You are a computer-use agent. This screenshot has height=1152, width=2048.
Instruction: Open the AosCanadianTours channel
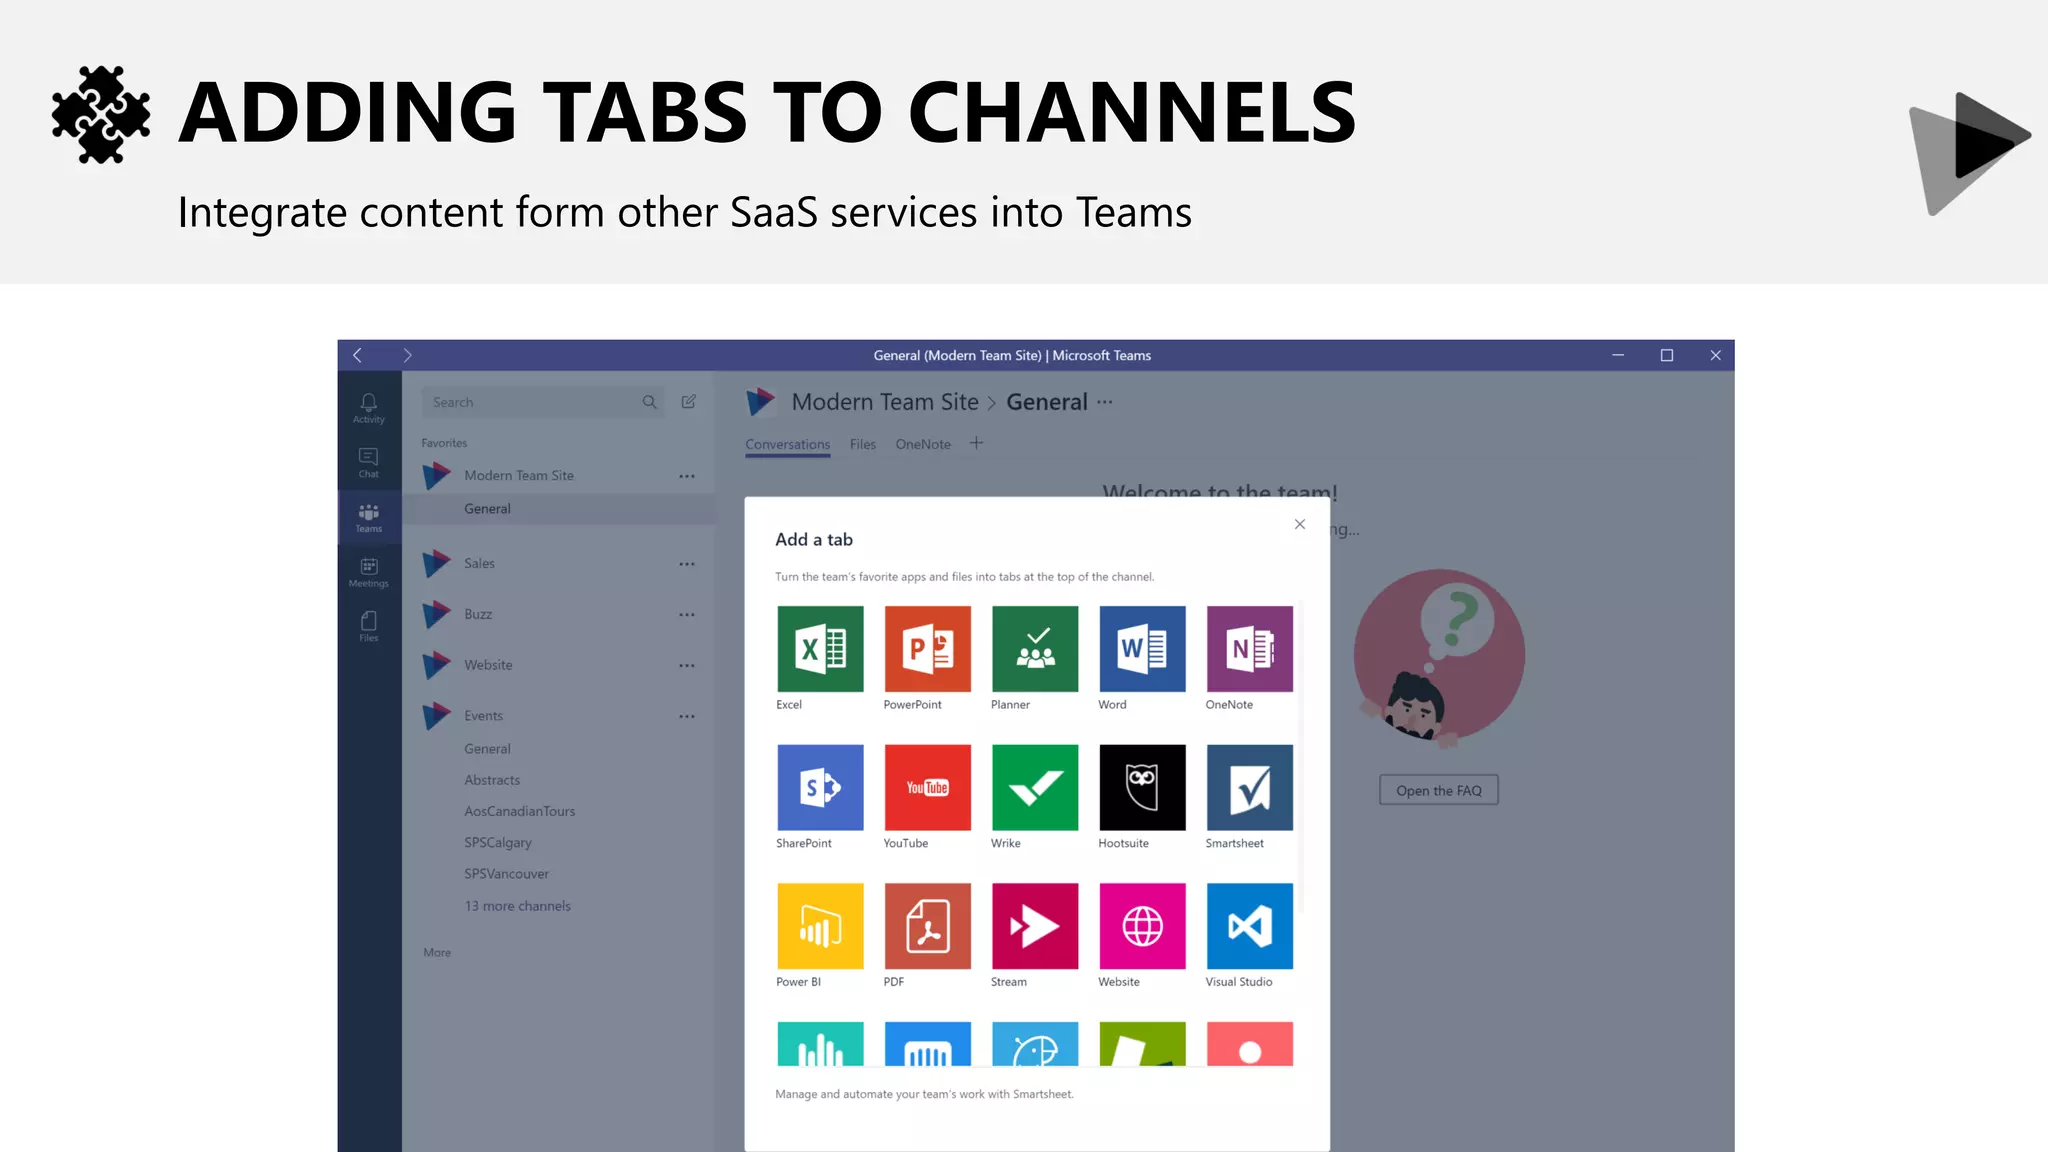pos(520,811)
